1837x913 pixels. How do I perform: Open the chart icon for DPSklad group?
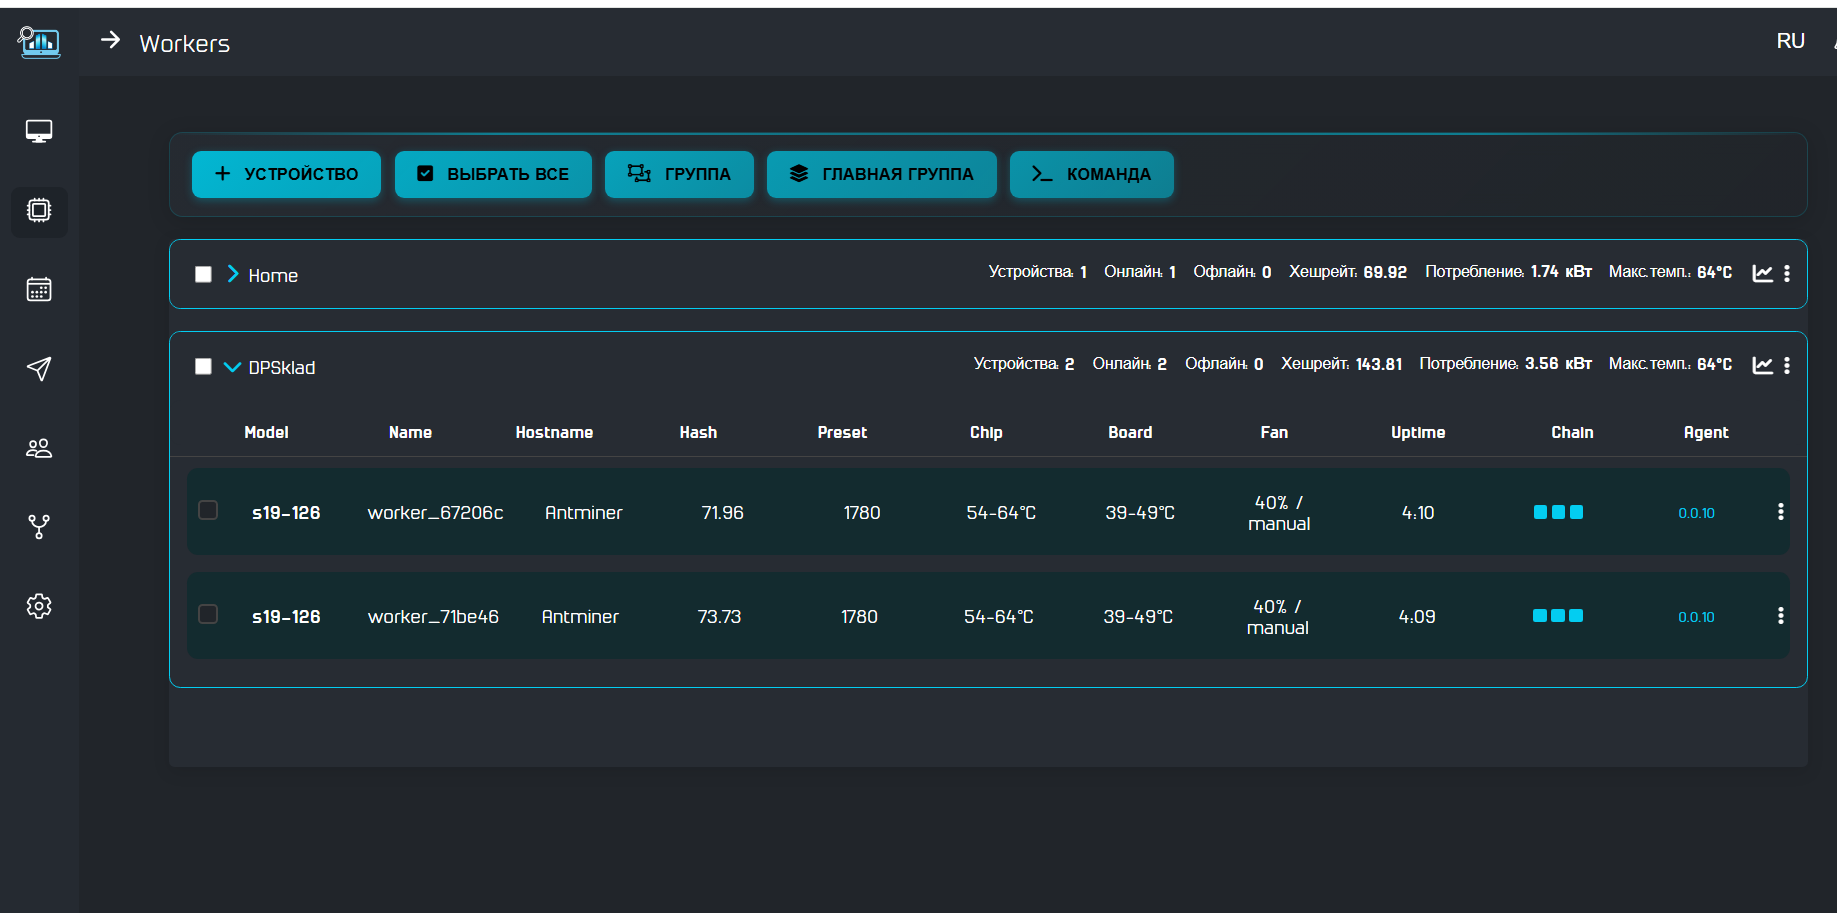[x=1762, y=365]
